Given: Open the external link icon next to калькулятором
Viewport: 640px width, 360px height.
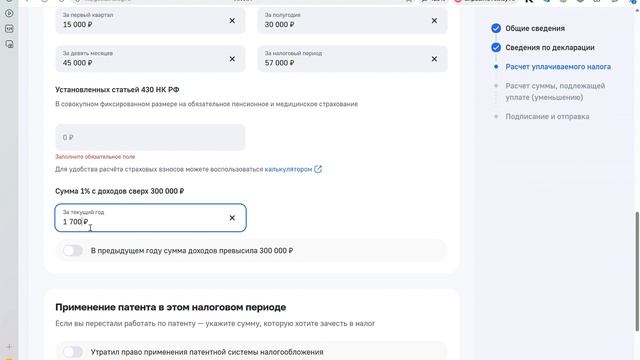Looking at the screenshot, I should click(x=318, y=169).
